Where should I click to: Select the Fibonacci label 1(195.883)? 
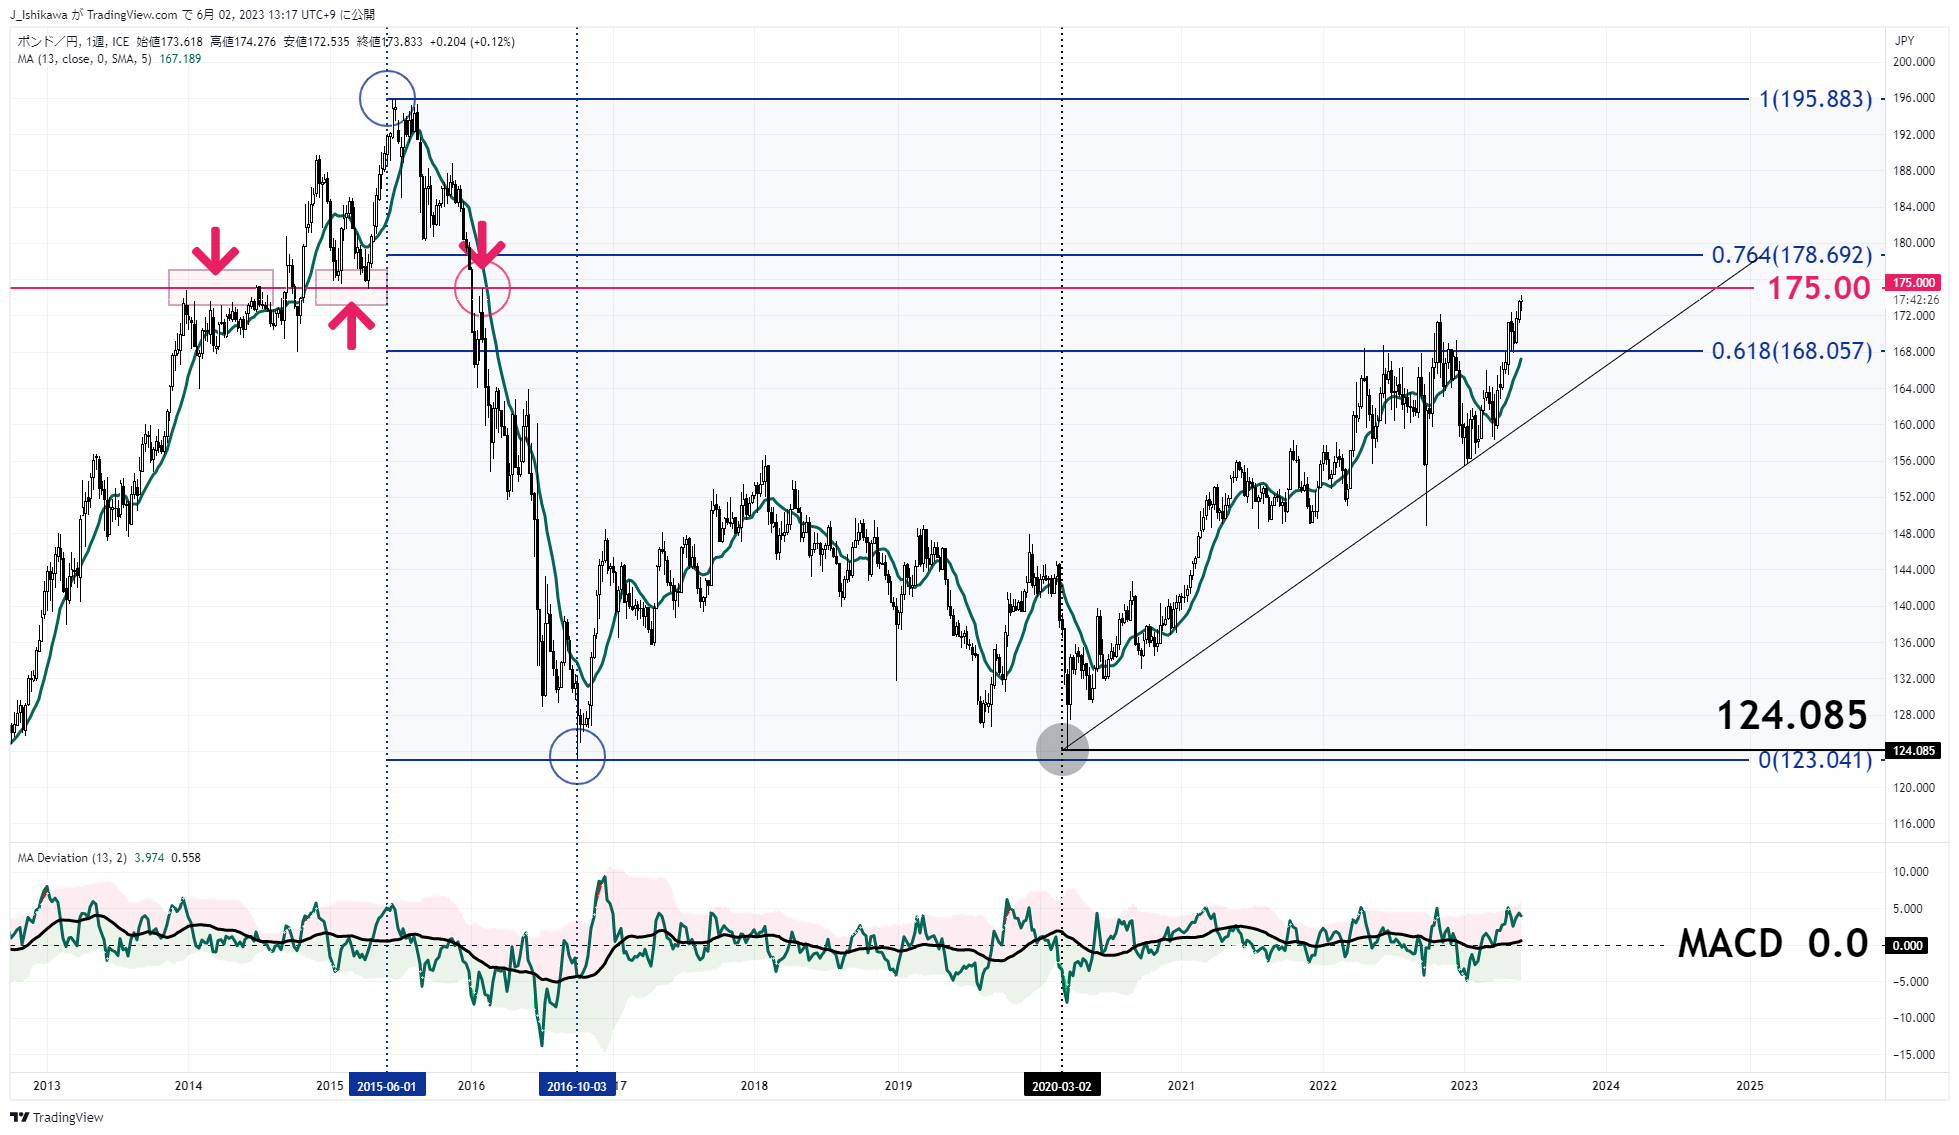coord(1816,99)
